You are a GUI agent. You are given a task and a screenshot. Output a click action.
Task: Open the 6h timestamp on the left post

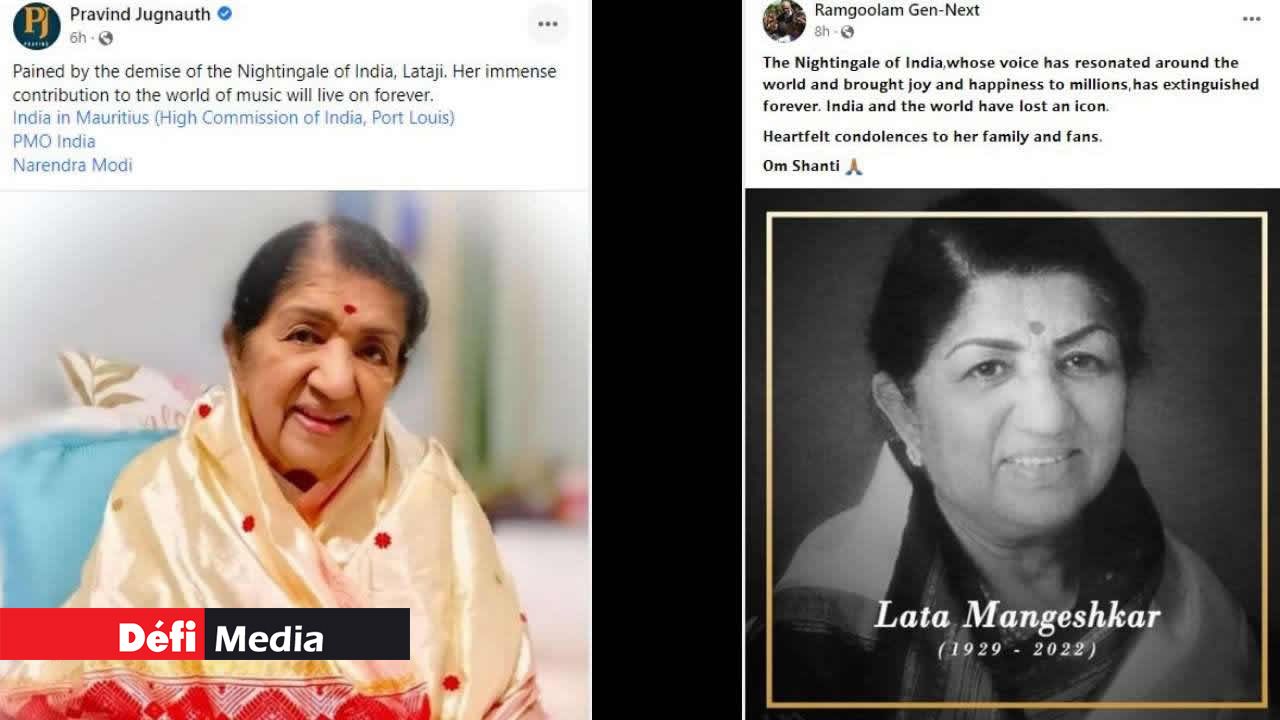(x=78, y=38)
